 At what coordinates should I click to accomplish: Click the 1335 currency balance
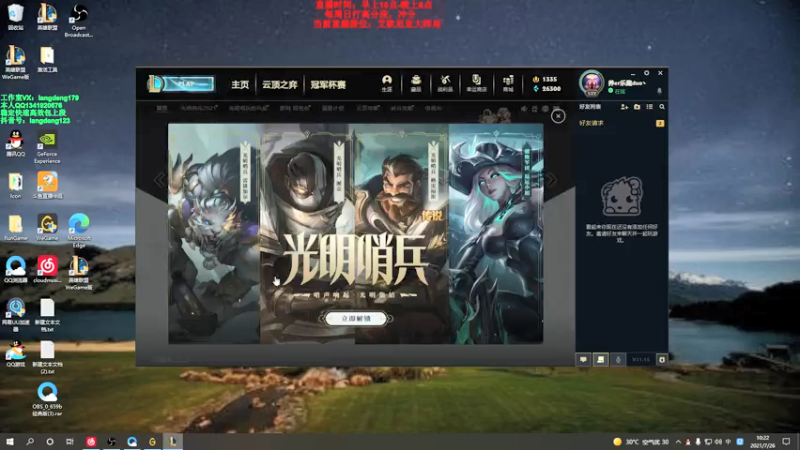click(545, 79)
